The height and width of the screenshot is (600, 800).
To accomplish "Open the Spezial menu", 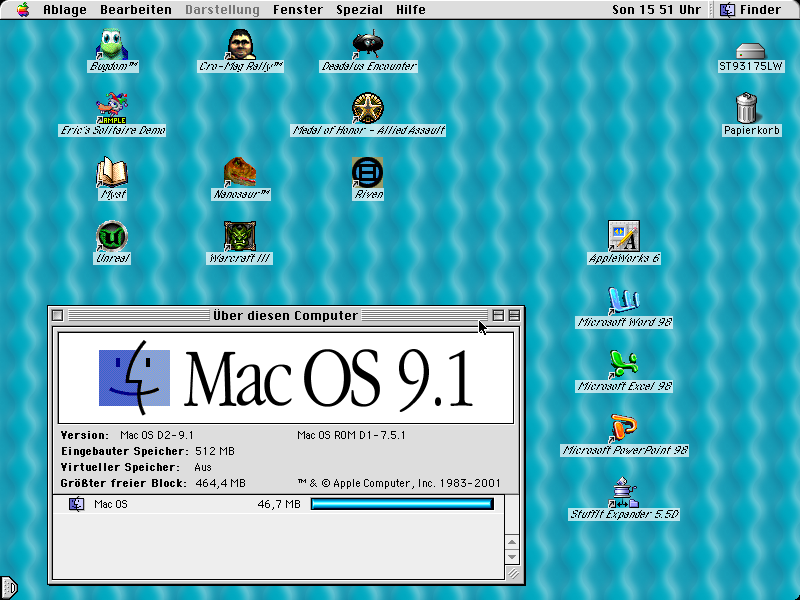I will 359,10.
